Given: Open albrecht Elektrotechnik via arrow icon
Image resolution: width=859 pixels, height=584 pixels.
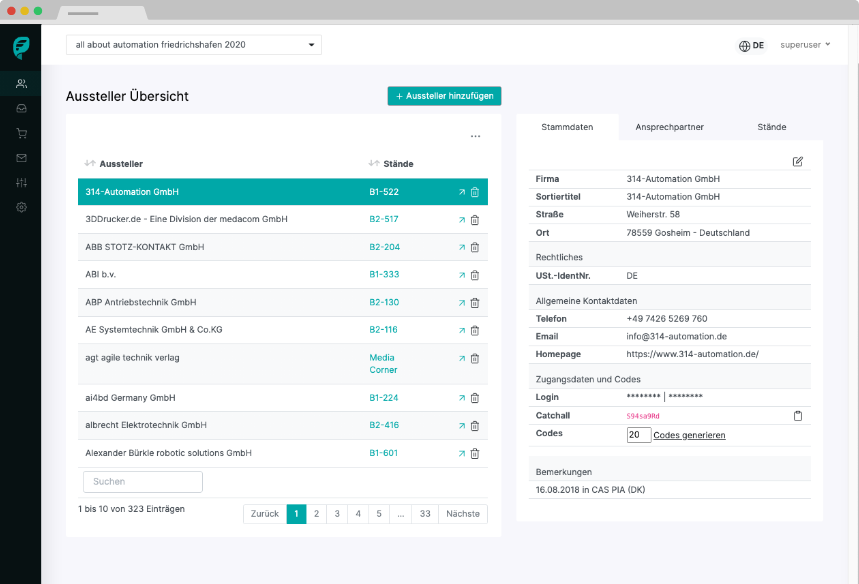Looking at the screenshot, I should [462, 426].
